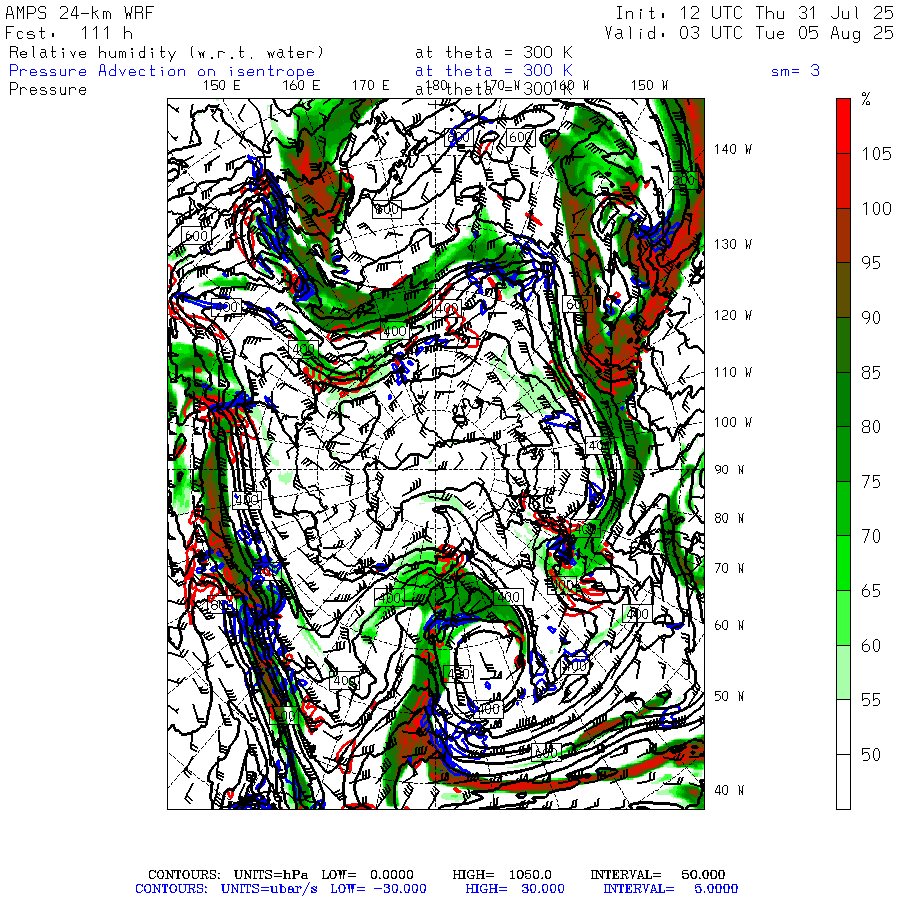The image size is (900, 900).
Task: Click the "150 E" longitude label
Action: point(222,86)
